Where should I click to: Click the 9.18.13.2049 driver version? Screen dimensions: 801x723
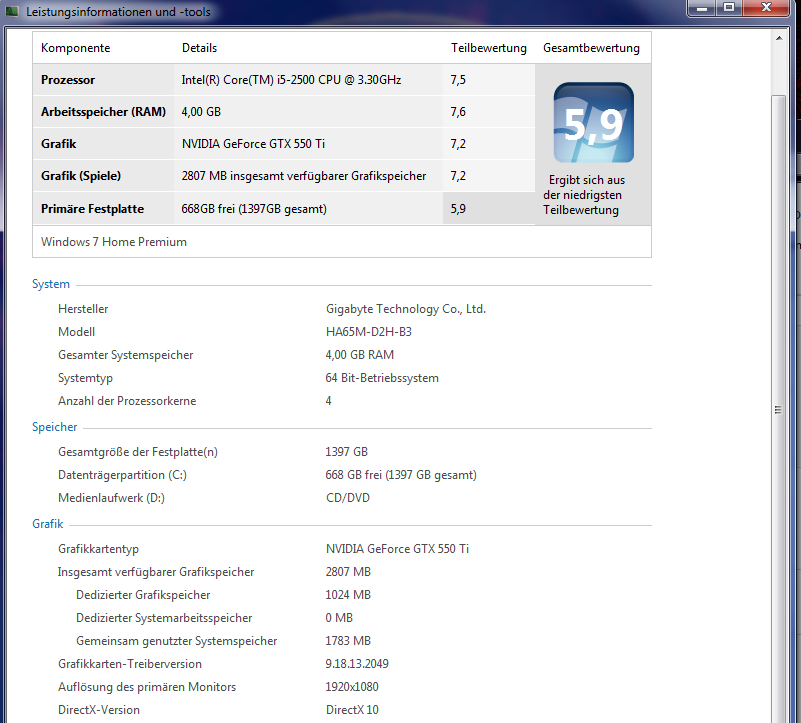357,664
